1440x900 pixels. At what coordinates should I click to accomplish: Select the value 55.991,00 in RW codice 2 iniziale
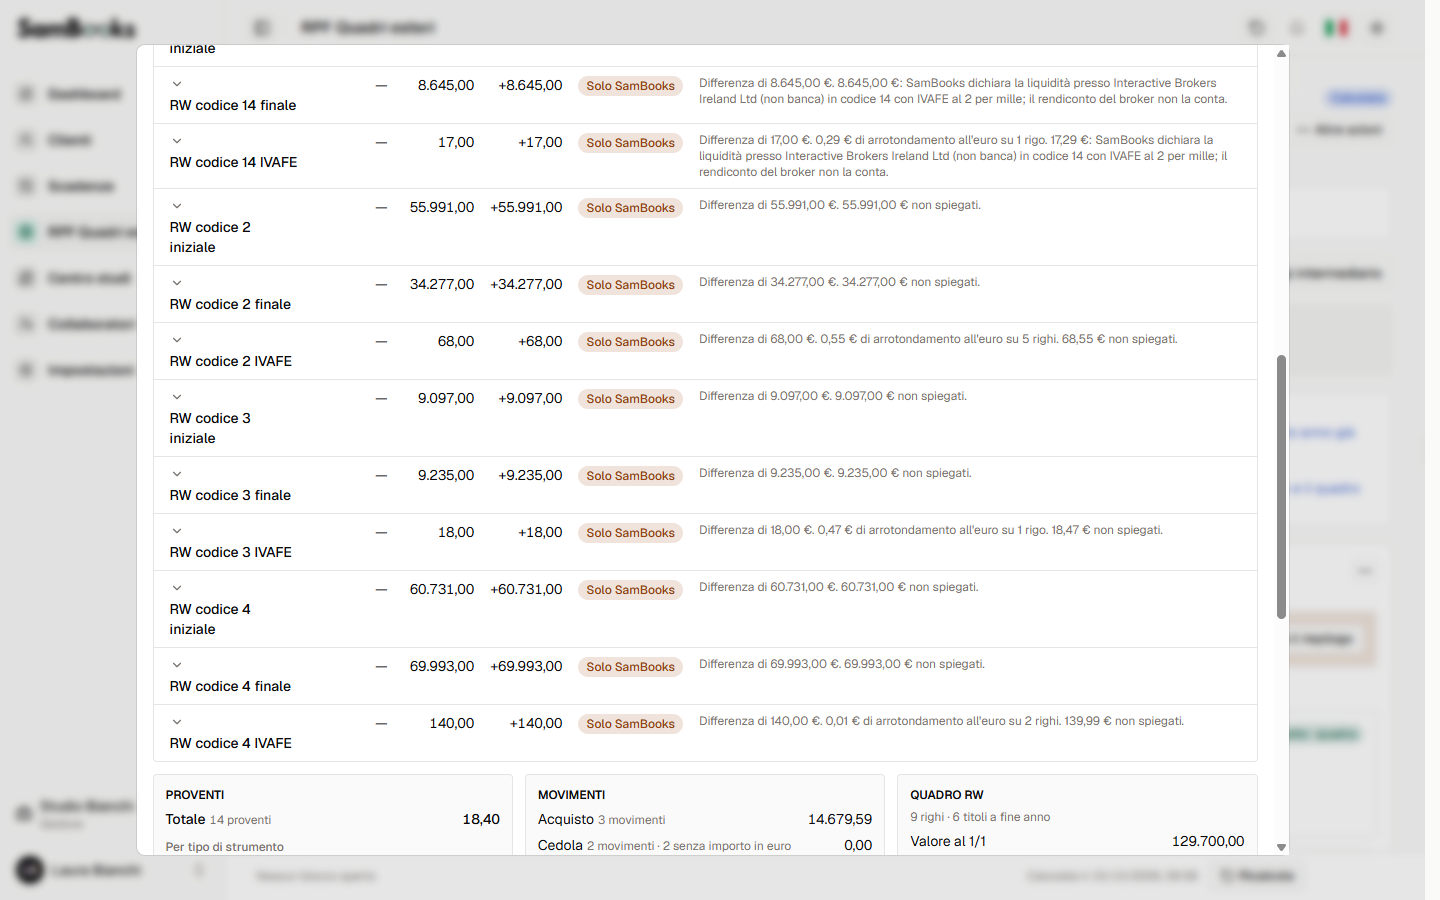442,208
